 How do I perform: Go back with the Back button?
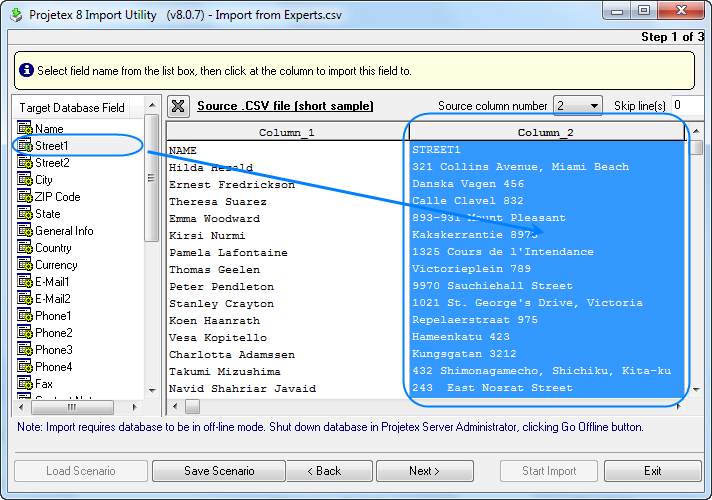pyautogui.click(x=329, y=471)
